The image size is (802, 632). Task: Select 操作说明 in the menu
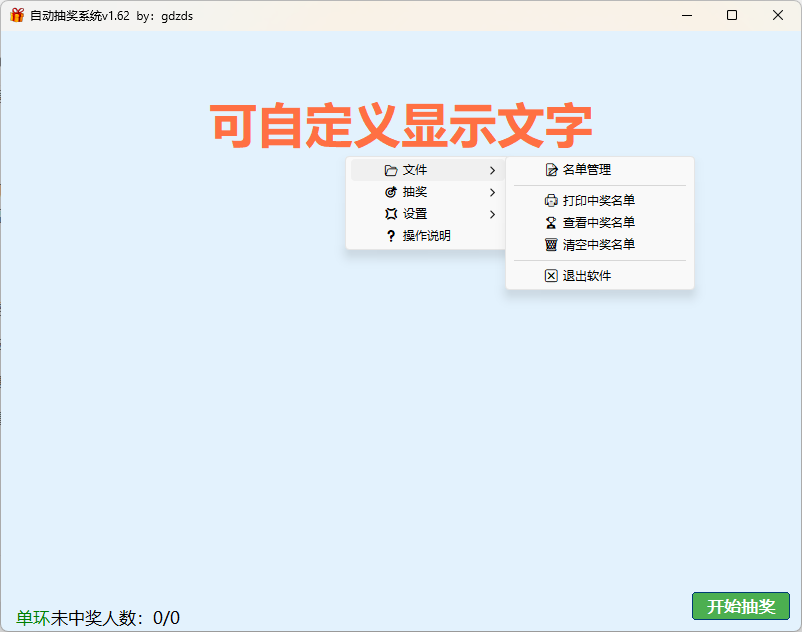[x=427, y=236]
